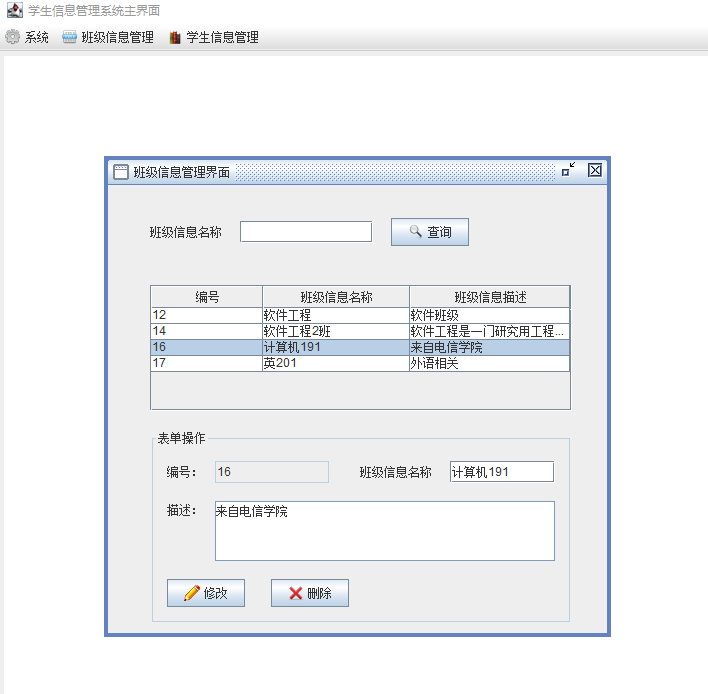Viewport: 708px width, 694px height.
Task: Click the 删除 button
Action: coord(310,593)
